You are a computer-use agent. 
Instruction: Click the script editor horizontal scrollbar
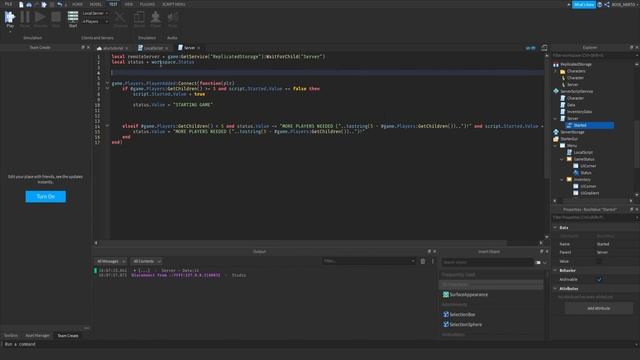point(303,243)
